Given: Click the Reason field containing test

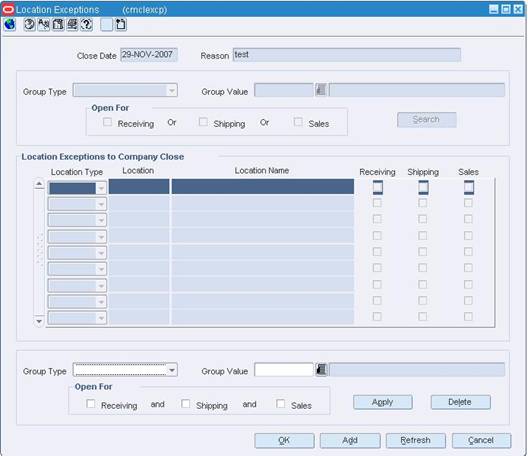Looking at the screenshot, I should [346, 55].
